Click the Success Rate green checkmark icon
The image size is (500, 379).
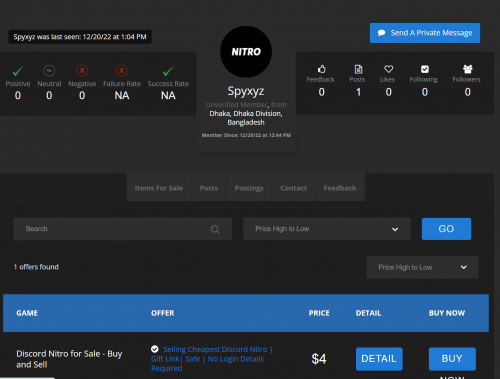(168, 71)
